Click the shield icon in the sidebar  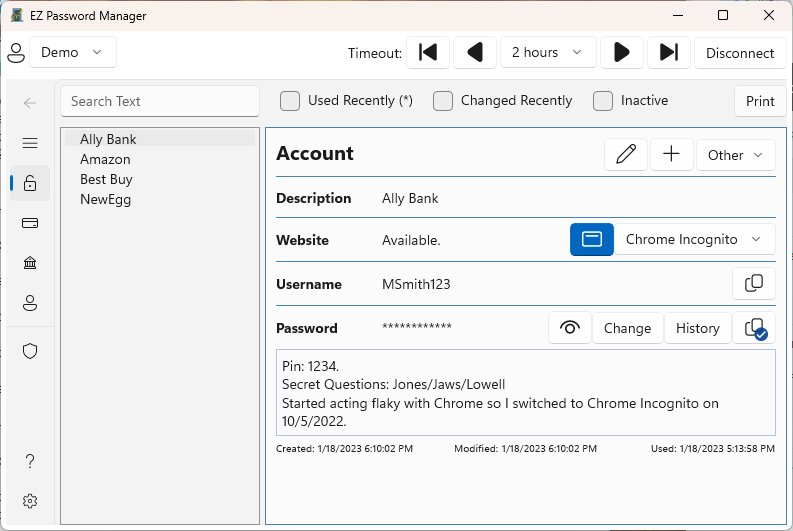[30, 351]
